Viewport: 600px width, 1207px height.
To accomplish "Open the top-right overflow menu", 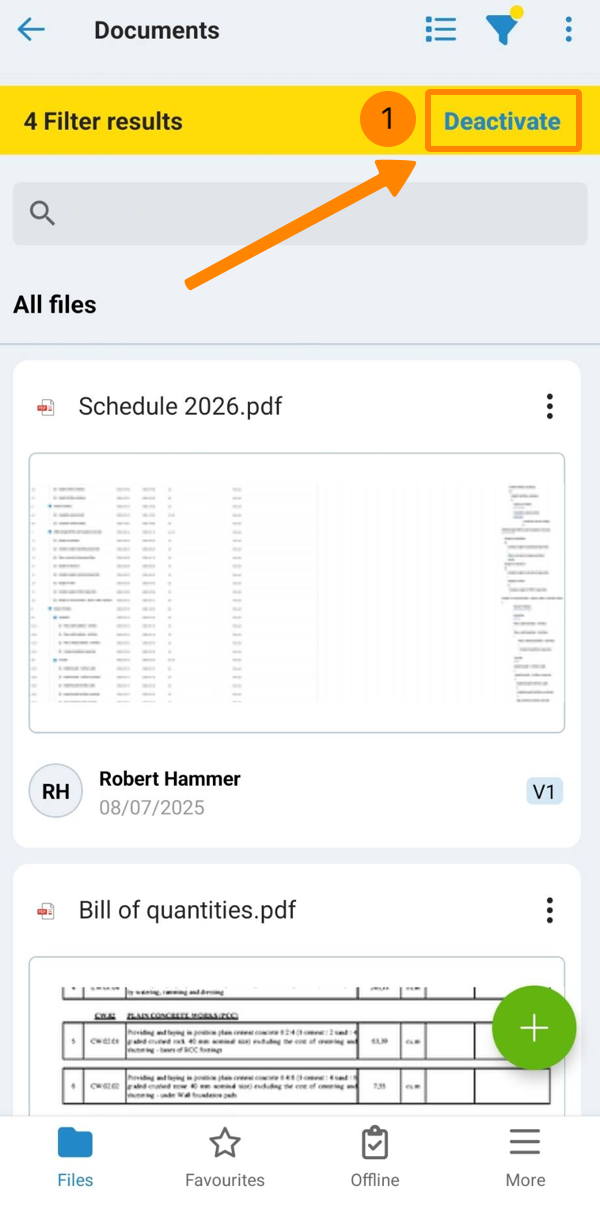I will coord(568,29).
